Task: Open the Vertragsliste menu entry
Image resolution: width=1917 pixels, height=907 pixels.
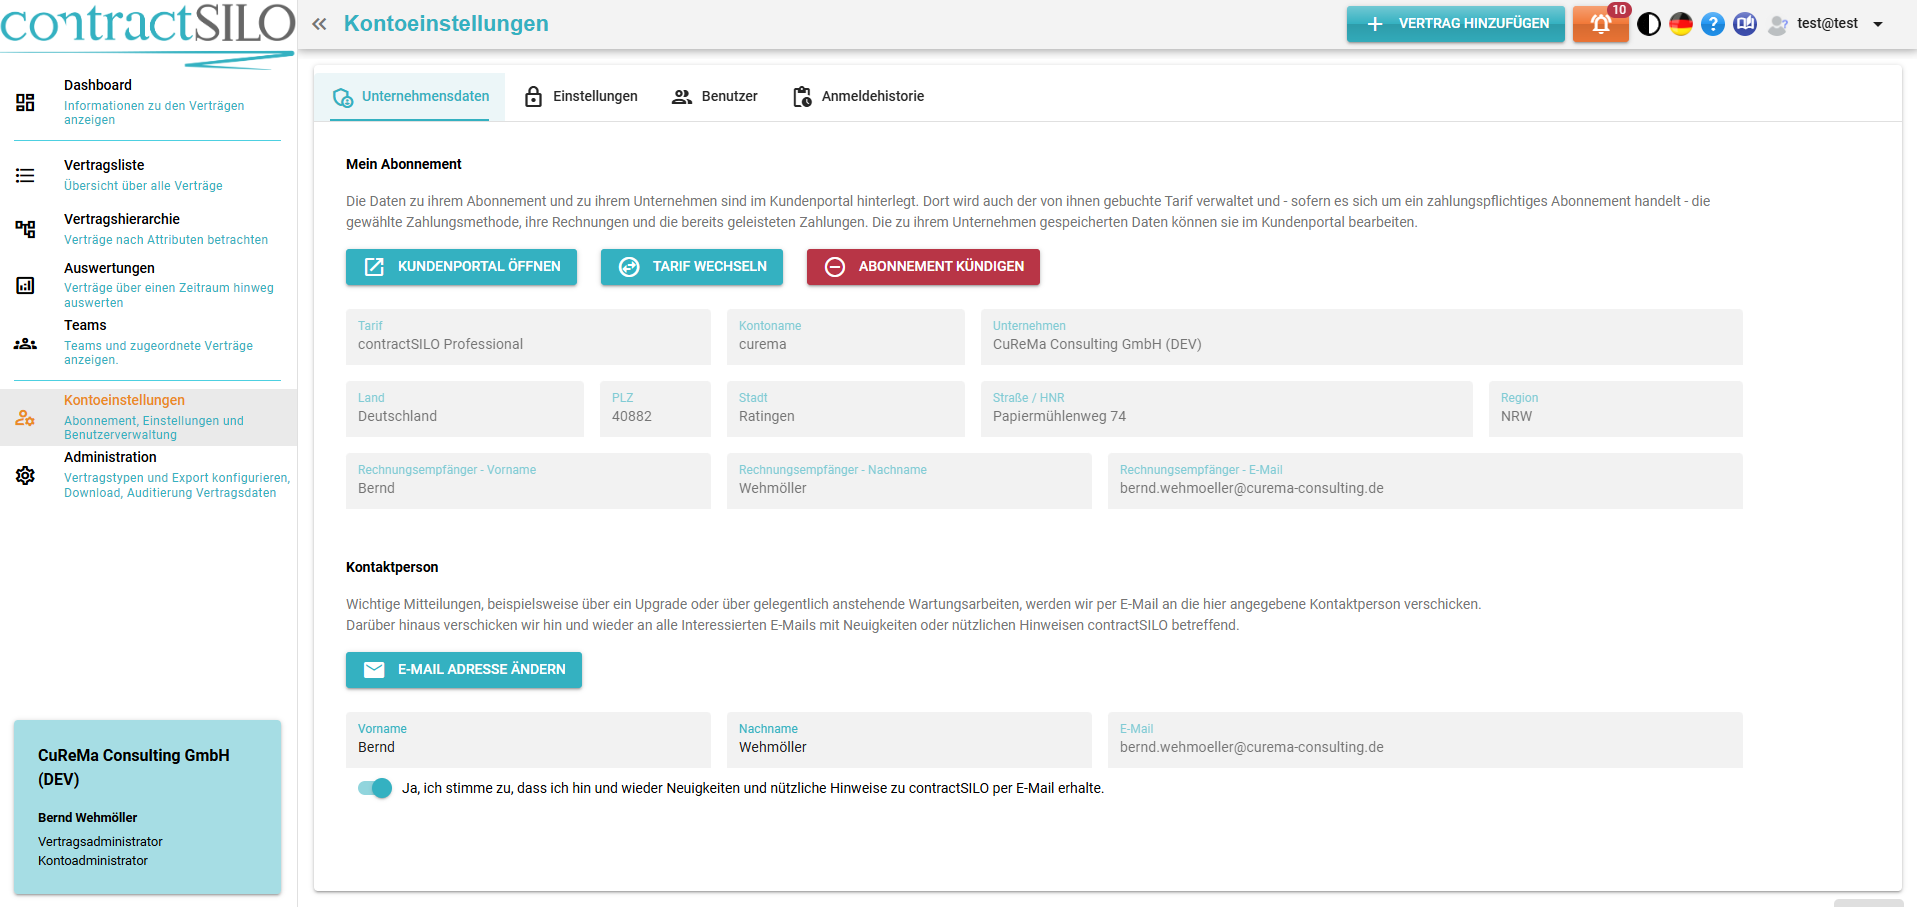Action: click(148, 175)
